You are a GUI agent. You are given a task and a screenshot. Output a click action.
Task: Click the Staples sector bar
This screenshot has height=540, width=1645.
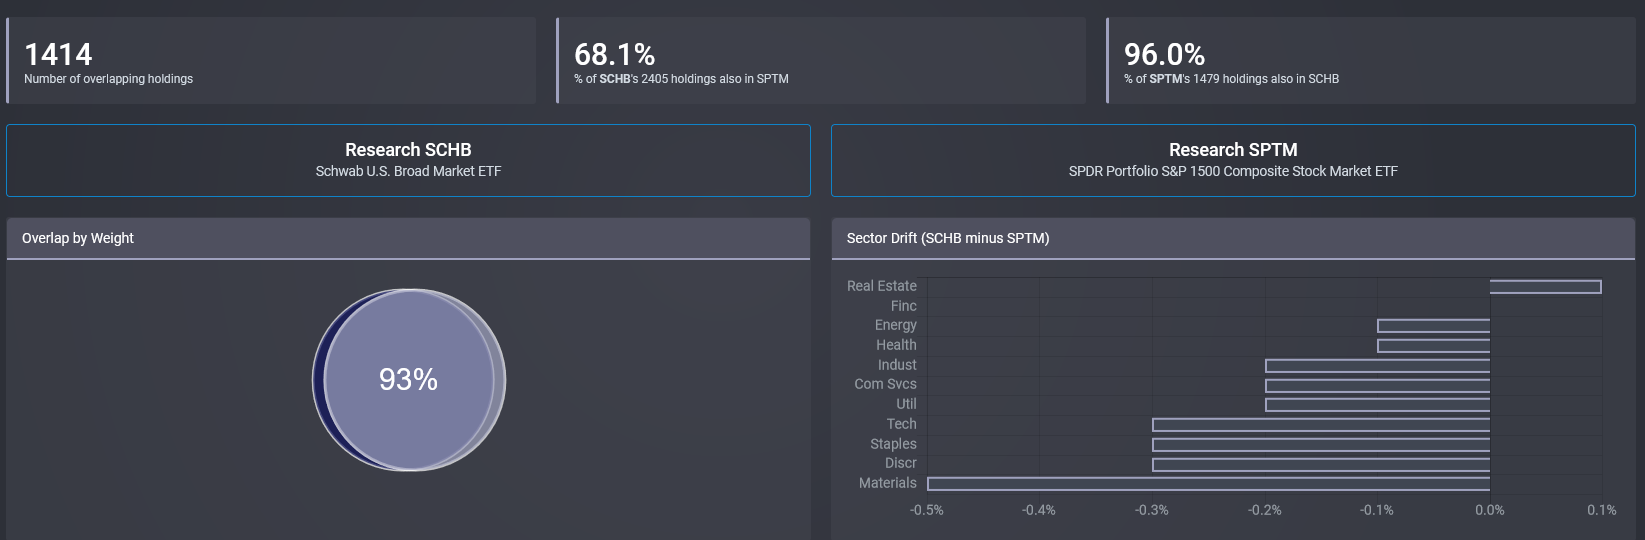[x=1321, y=445]
